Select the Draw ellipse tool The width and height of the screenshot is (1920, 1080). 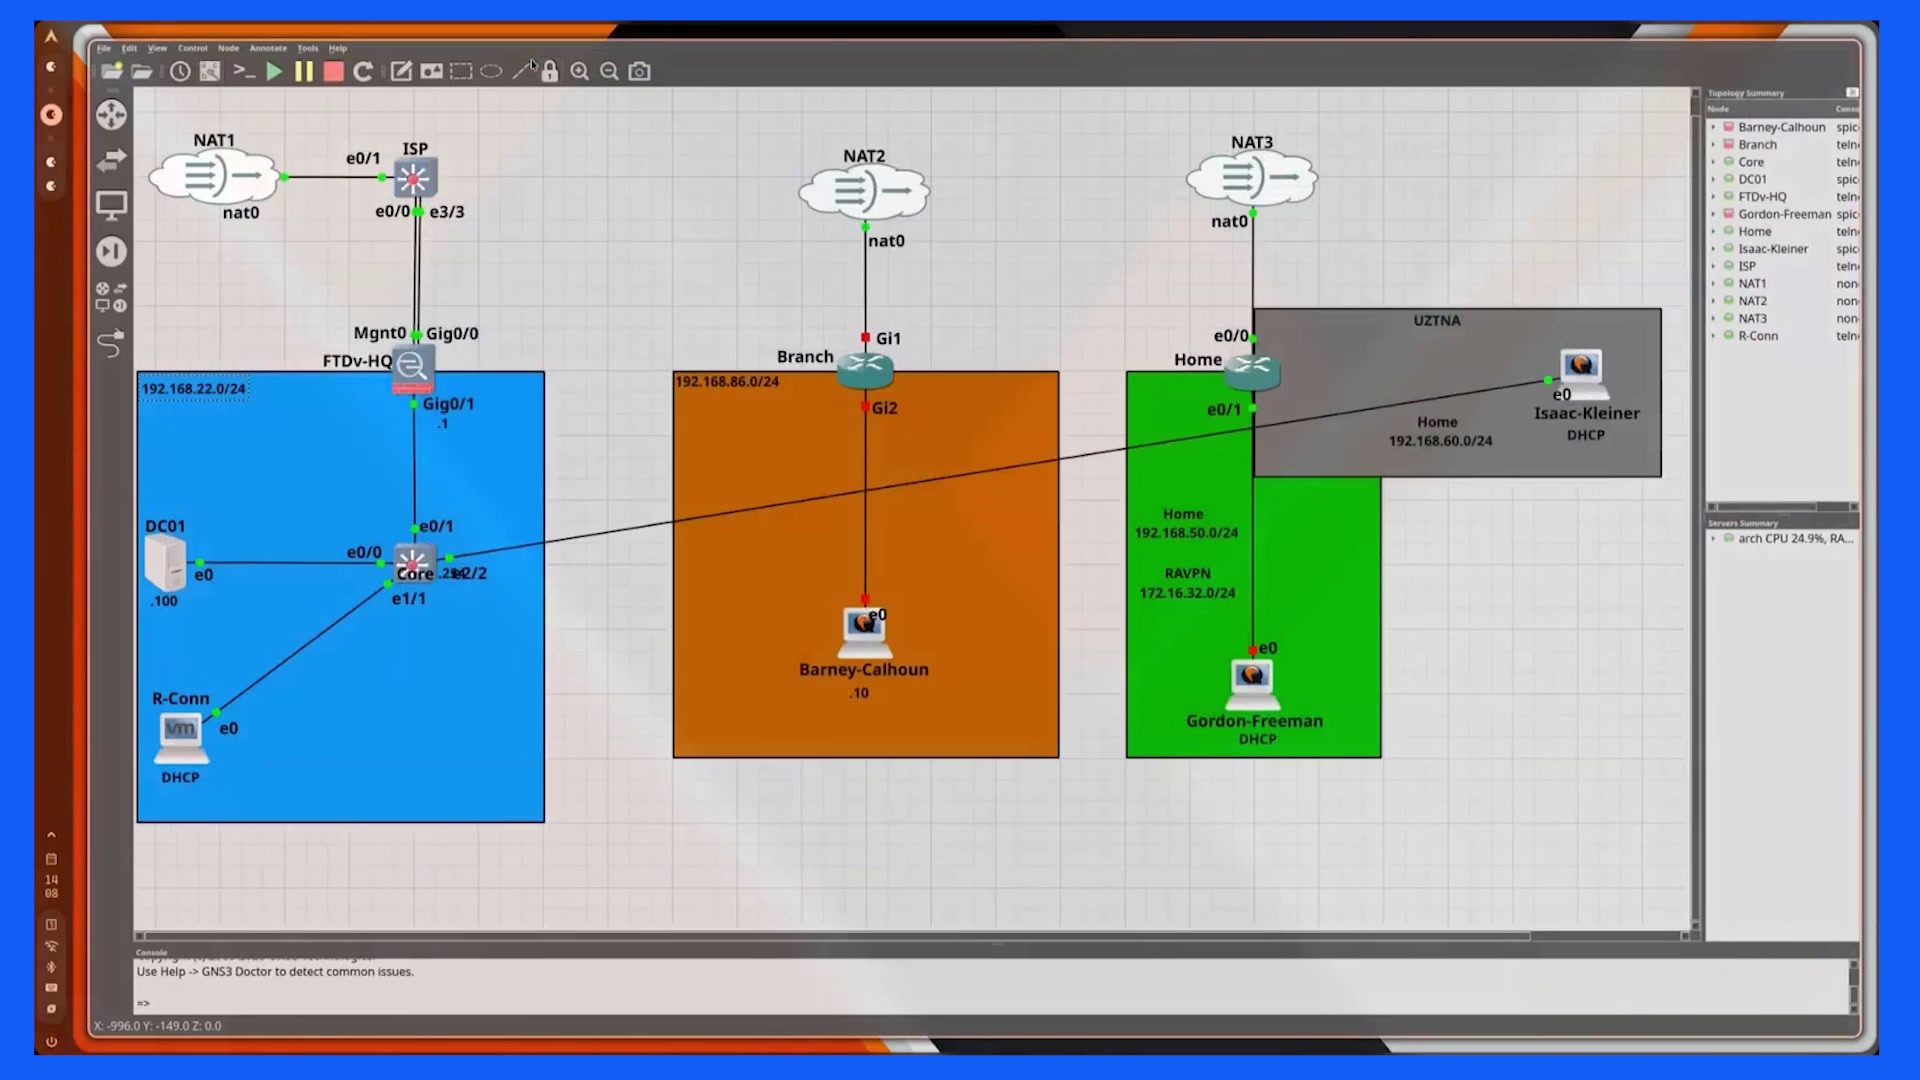491,71
